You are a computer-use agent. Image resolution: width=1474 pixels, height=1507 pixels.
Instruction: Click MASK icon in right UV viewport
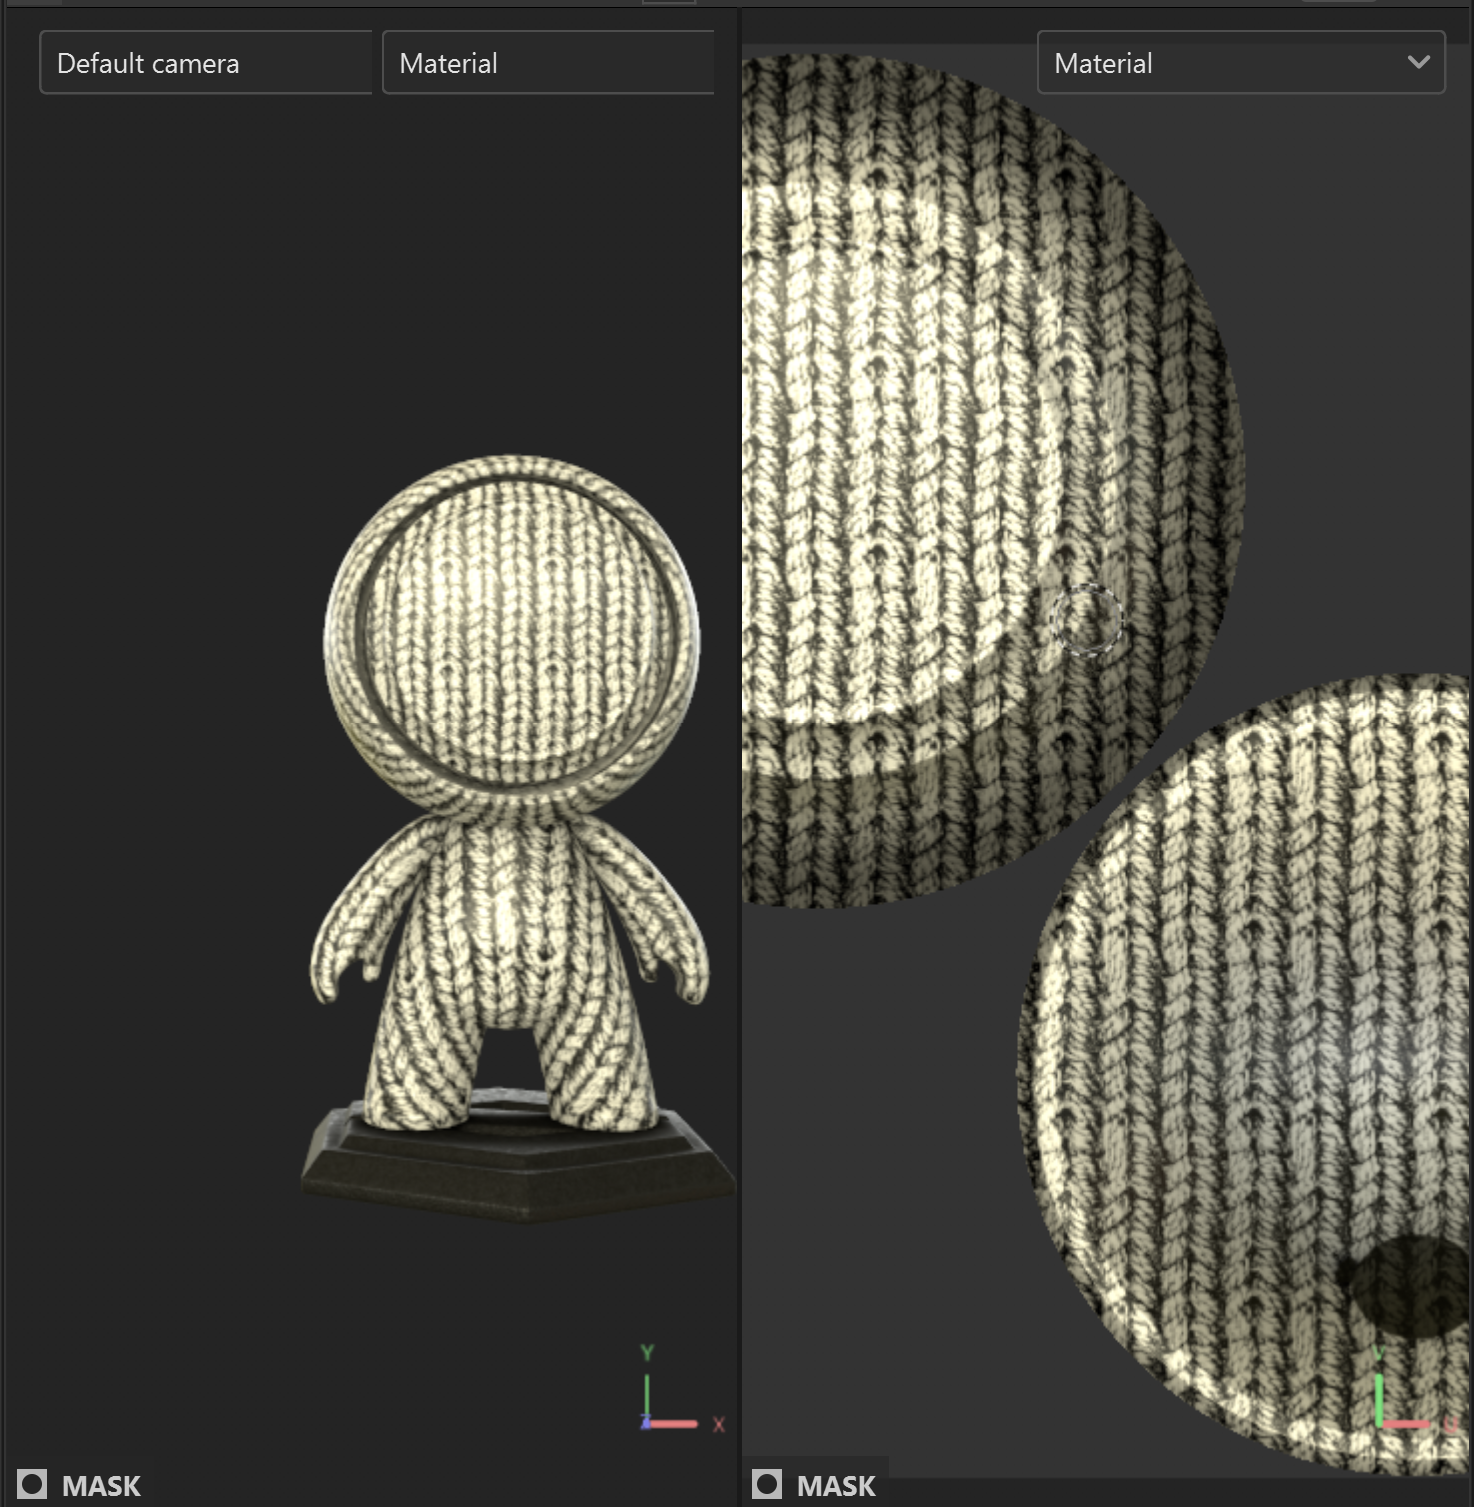coord(767,1485)
